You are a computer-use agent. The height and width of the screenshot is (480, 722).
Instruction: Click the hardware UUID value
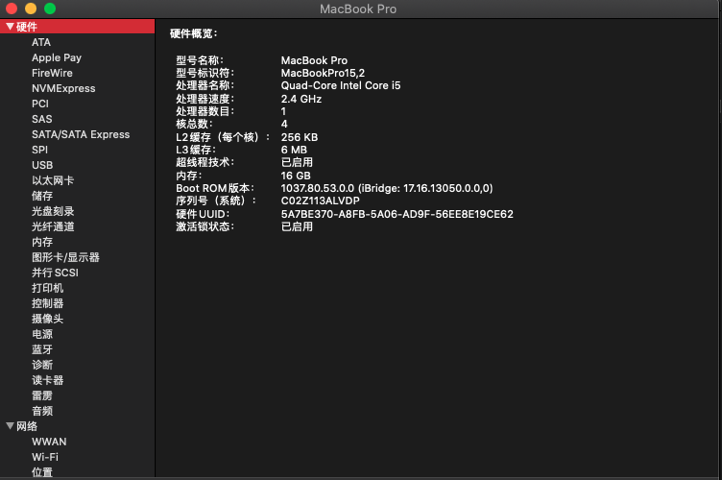point(397,214)
